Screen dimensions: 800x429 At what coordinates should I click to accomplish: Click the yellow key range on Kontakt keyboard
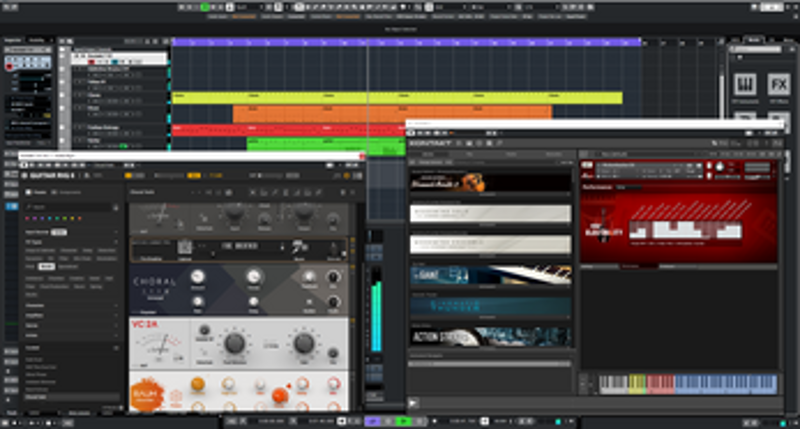pyautogui.click(x=637, y=384)
